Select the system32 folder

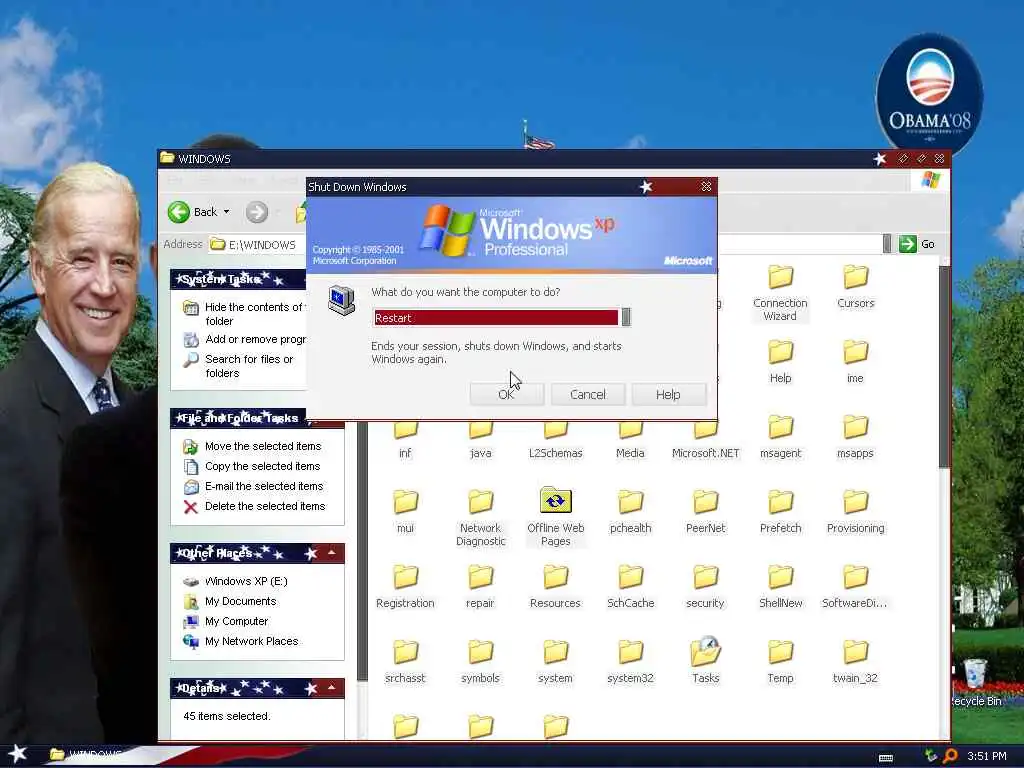point(631,662)
